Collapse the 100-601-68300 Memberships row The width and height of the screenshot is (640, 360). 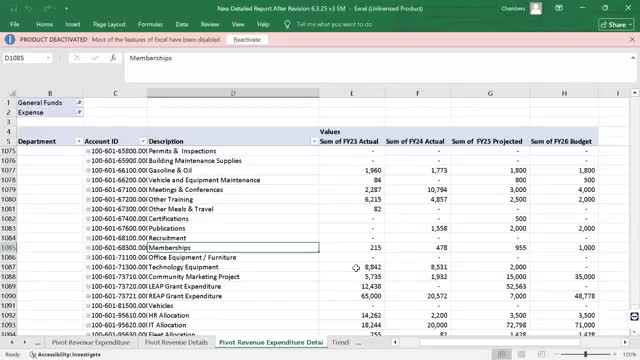click(88, 248)
